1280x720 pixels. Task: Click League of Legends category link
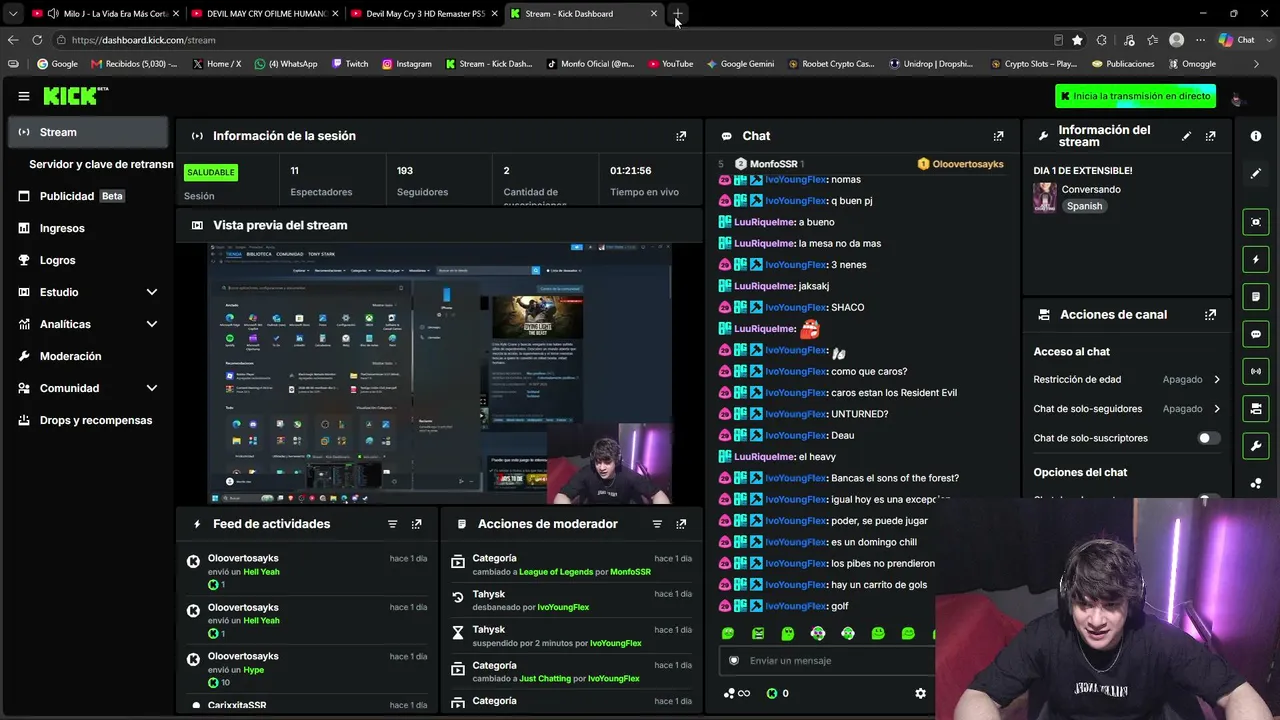(x=556, y=572)
